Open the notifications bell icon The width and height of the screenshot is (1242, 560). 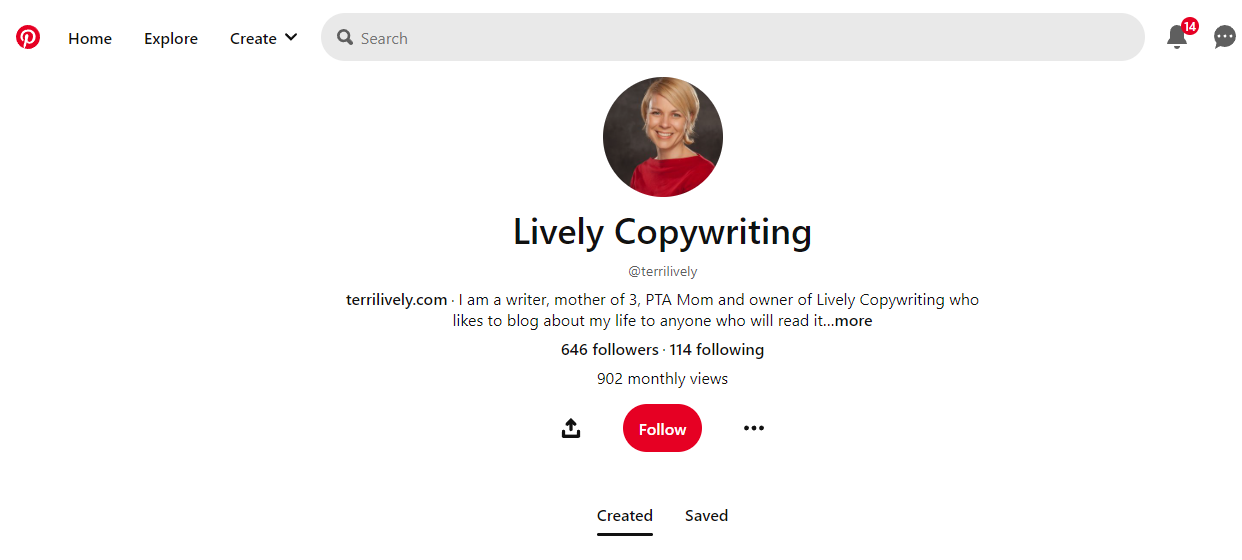coord(1177,38)
